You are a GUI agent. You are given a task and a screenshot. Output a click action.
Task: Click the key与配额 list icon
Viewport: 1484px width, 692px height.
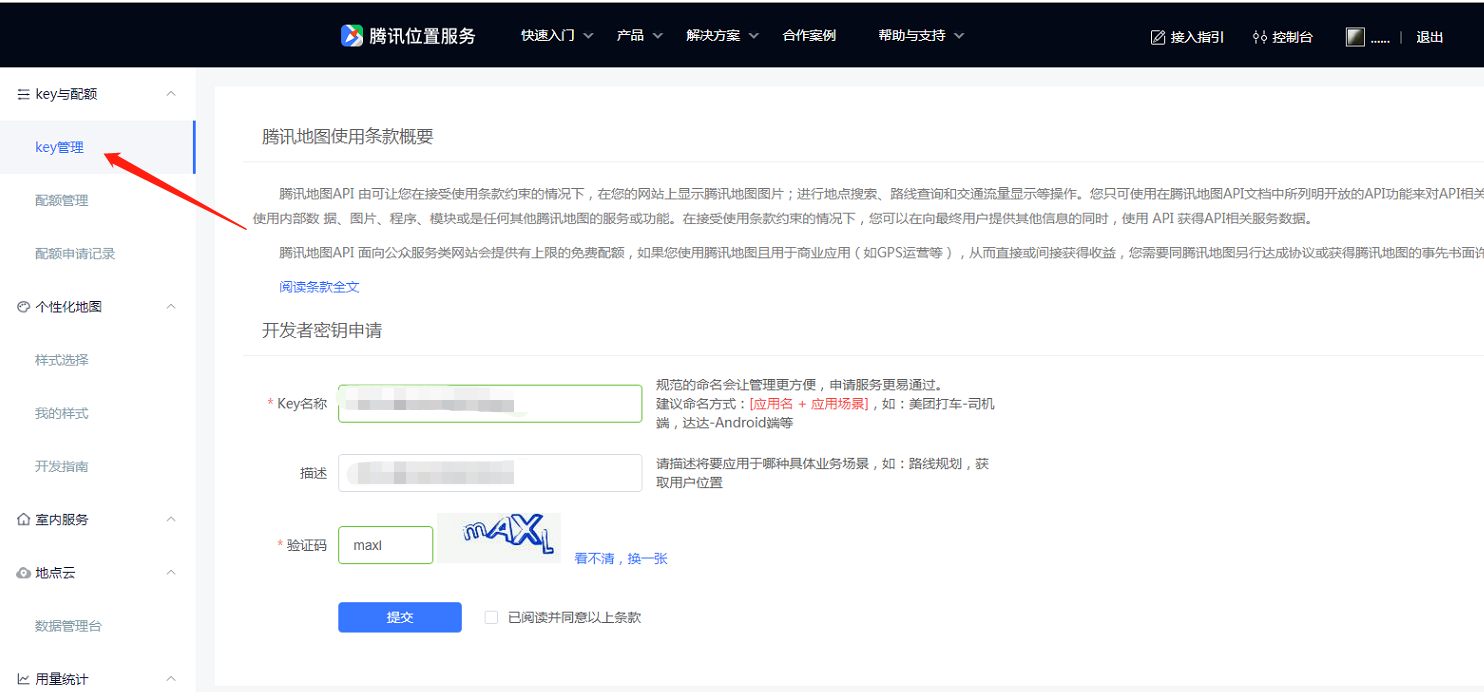[23, 94]
